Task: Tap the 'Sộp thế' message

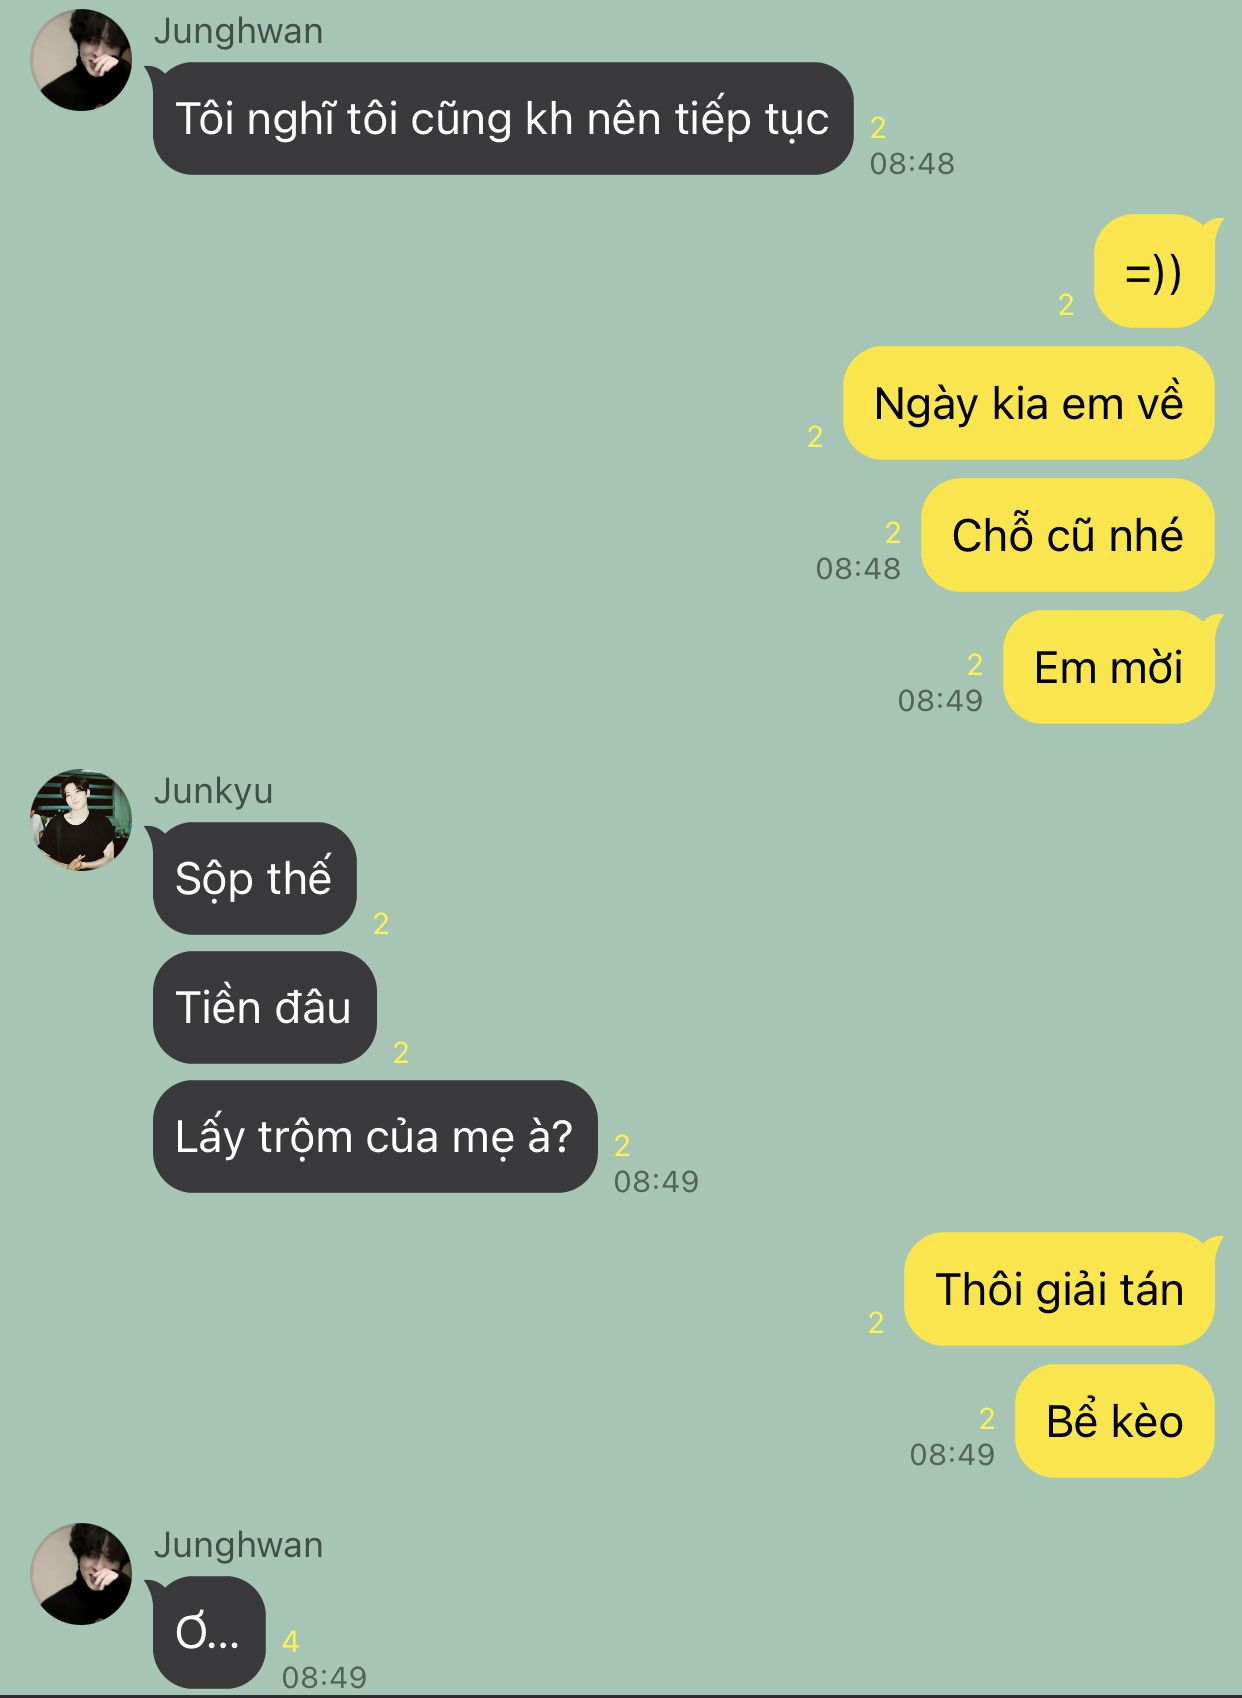Action: [x=254, y=878]
